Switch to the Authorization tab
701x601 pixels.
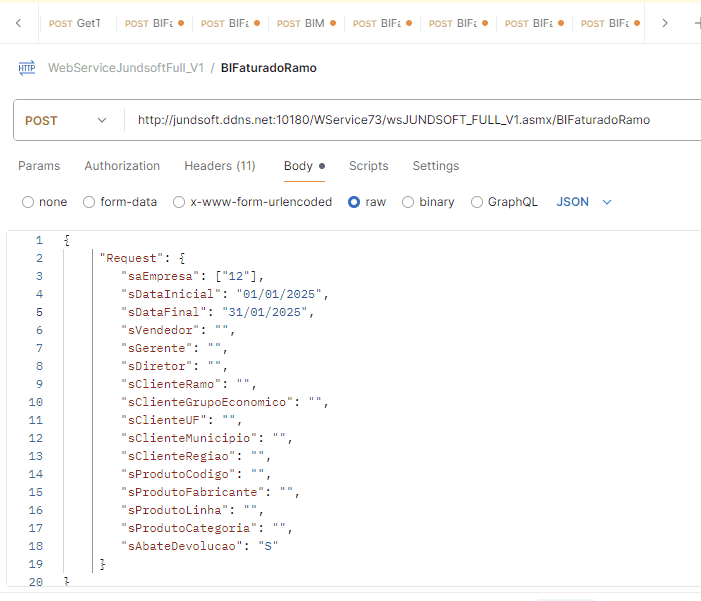(122, 166)
